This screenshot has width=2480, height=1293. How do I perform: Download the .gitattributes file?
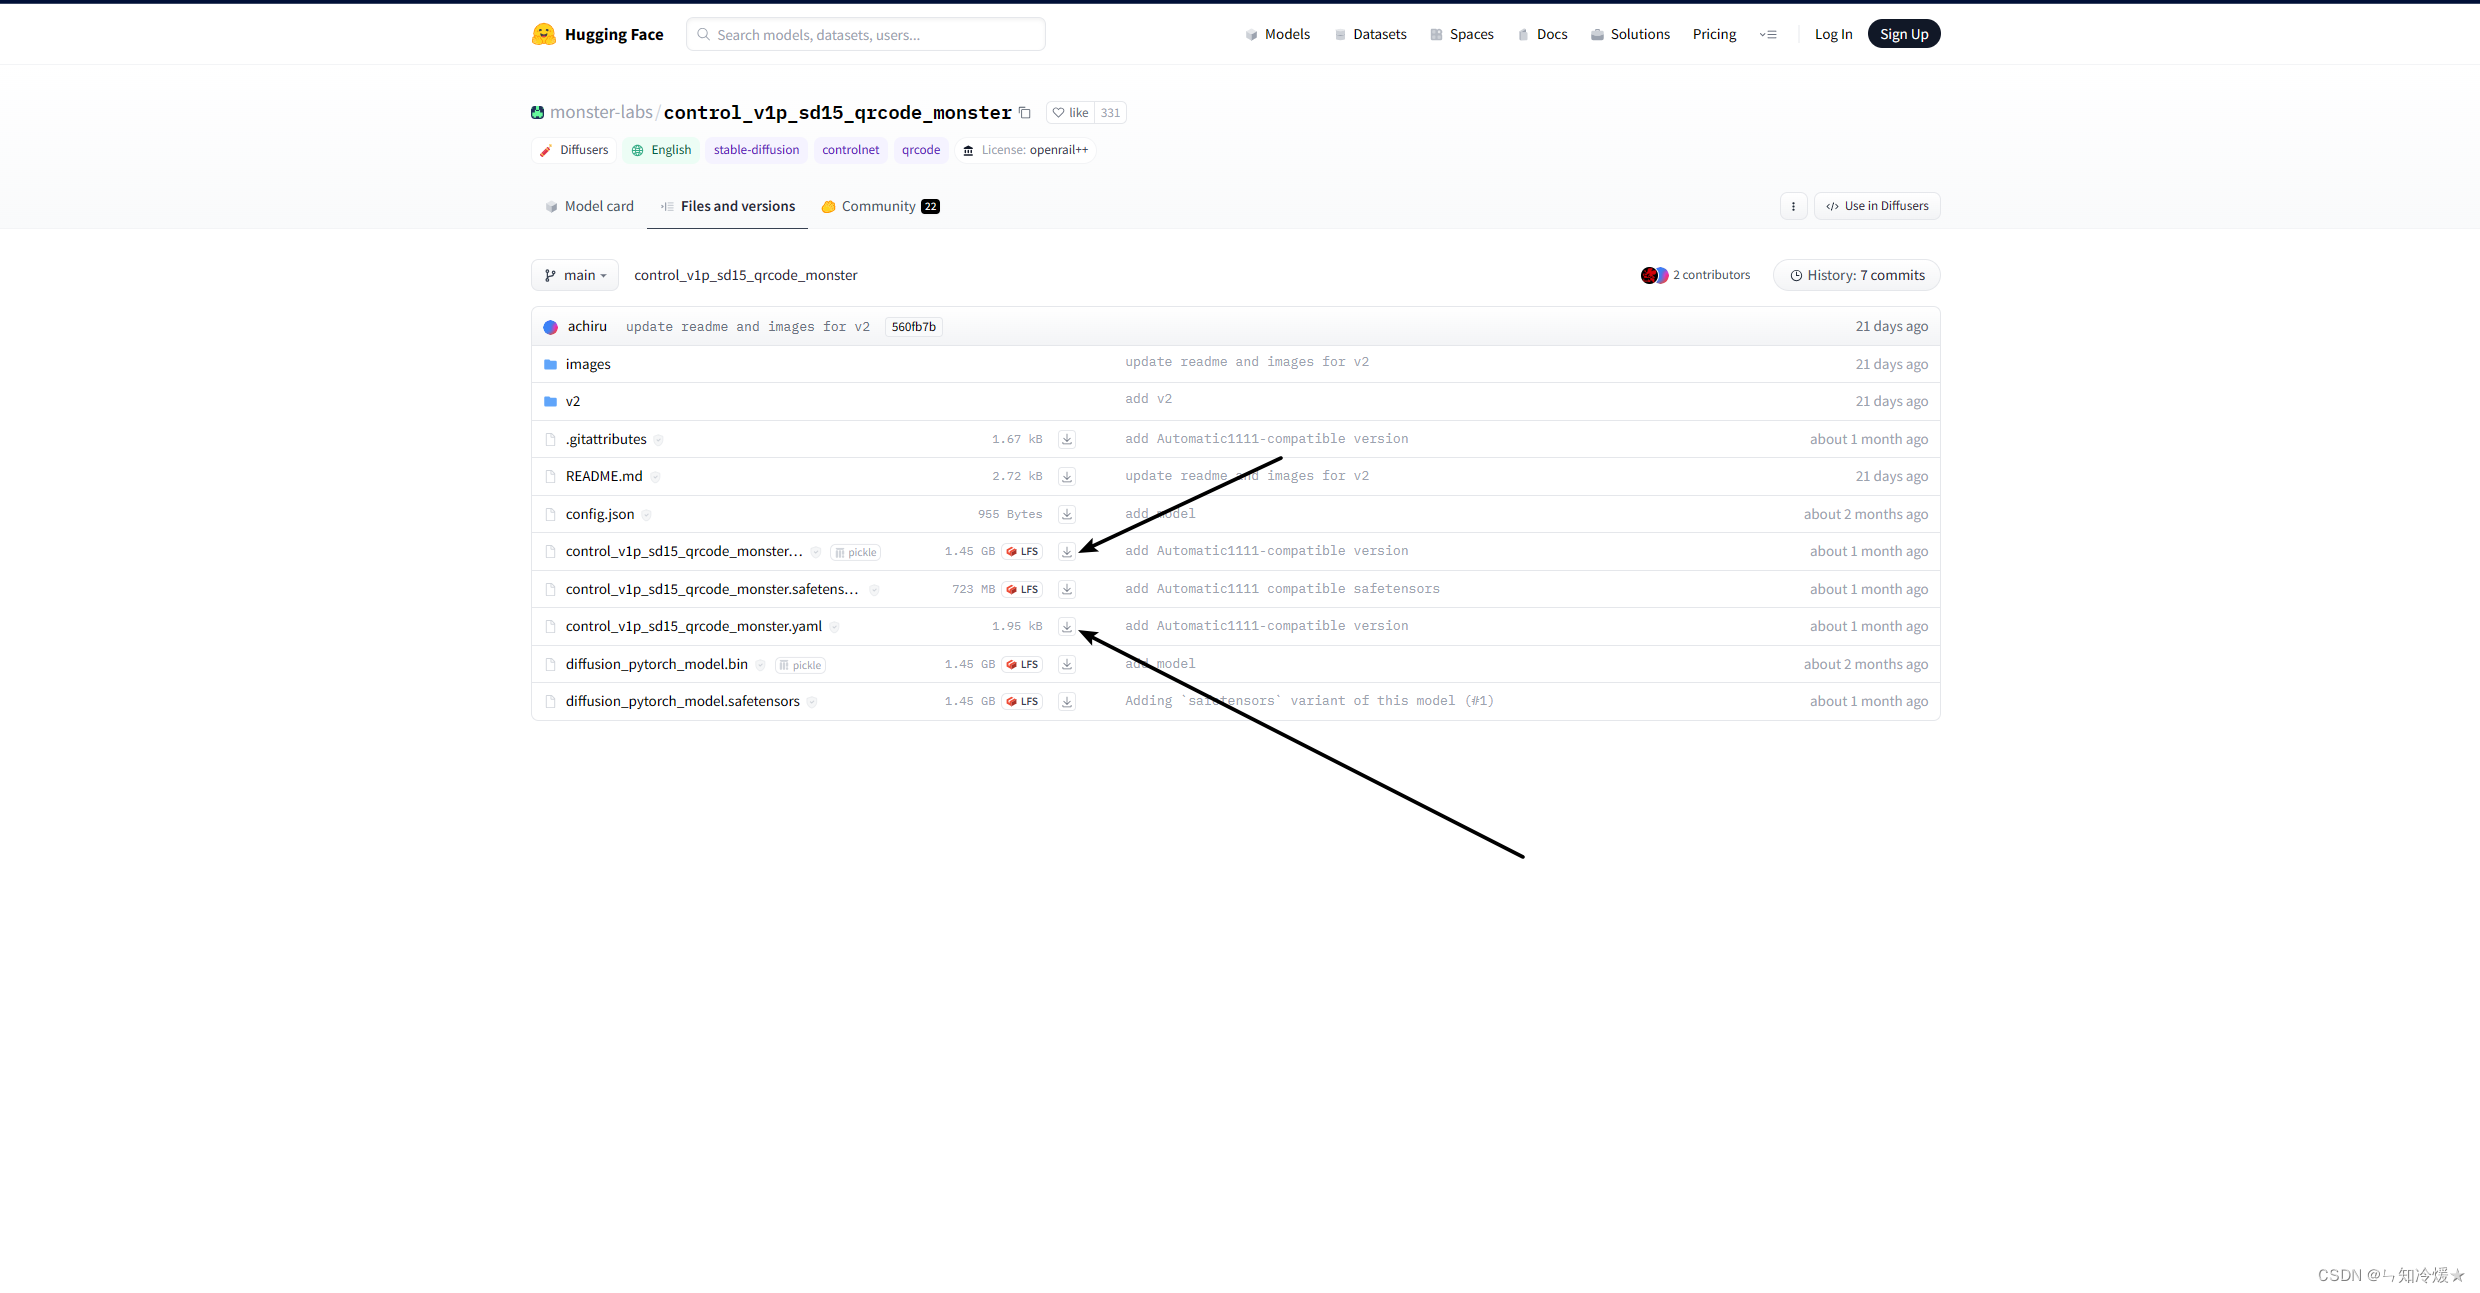point(1067,439)
